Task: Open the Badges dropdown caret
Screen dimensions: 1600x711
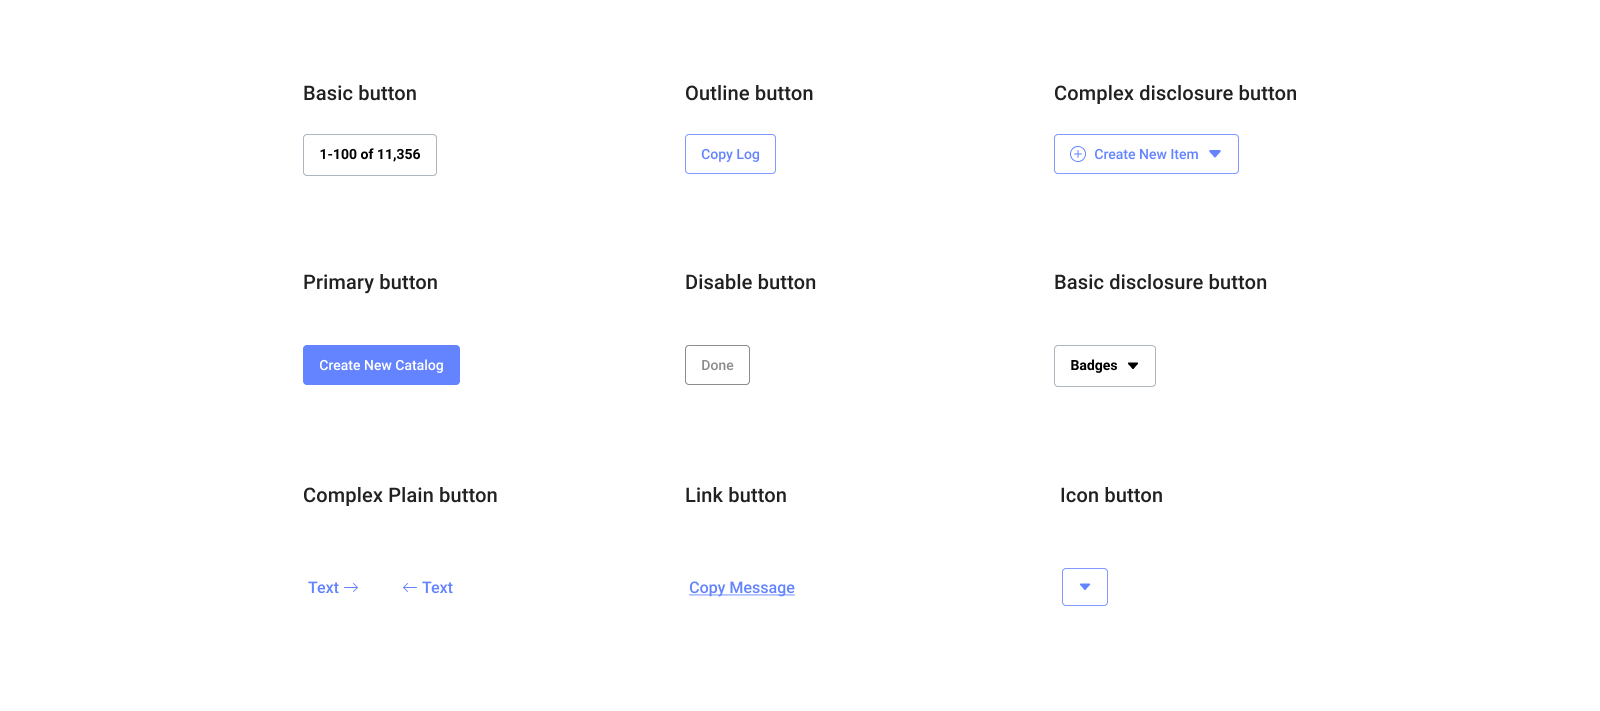Action: 1133,366
